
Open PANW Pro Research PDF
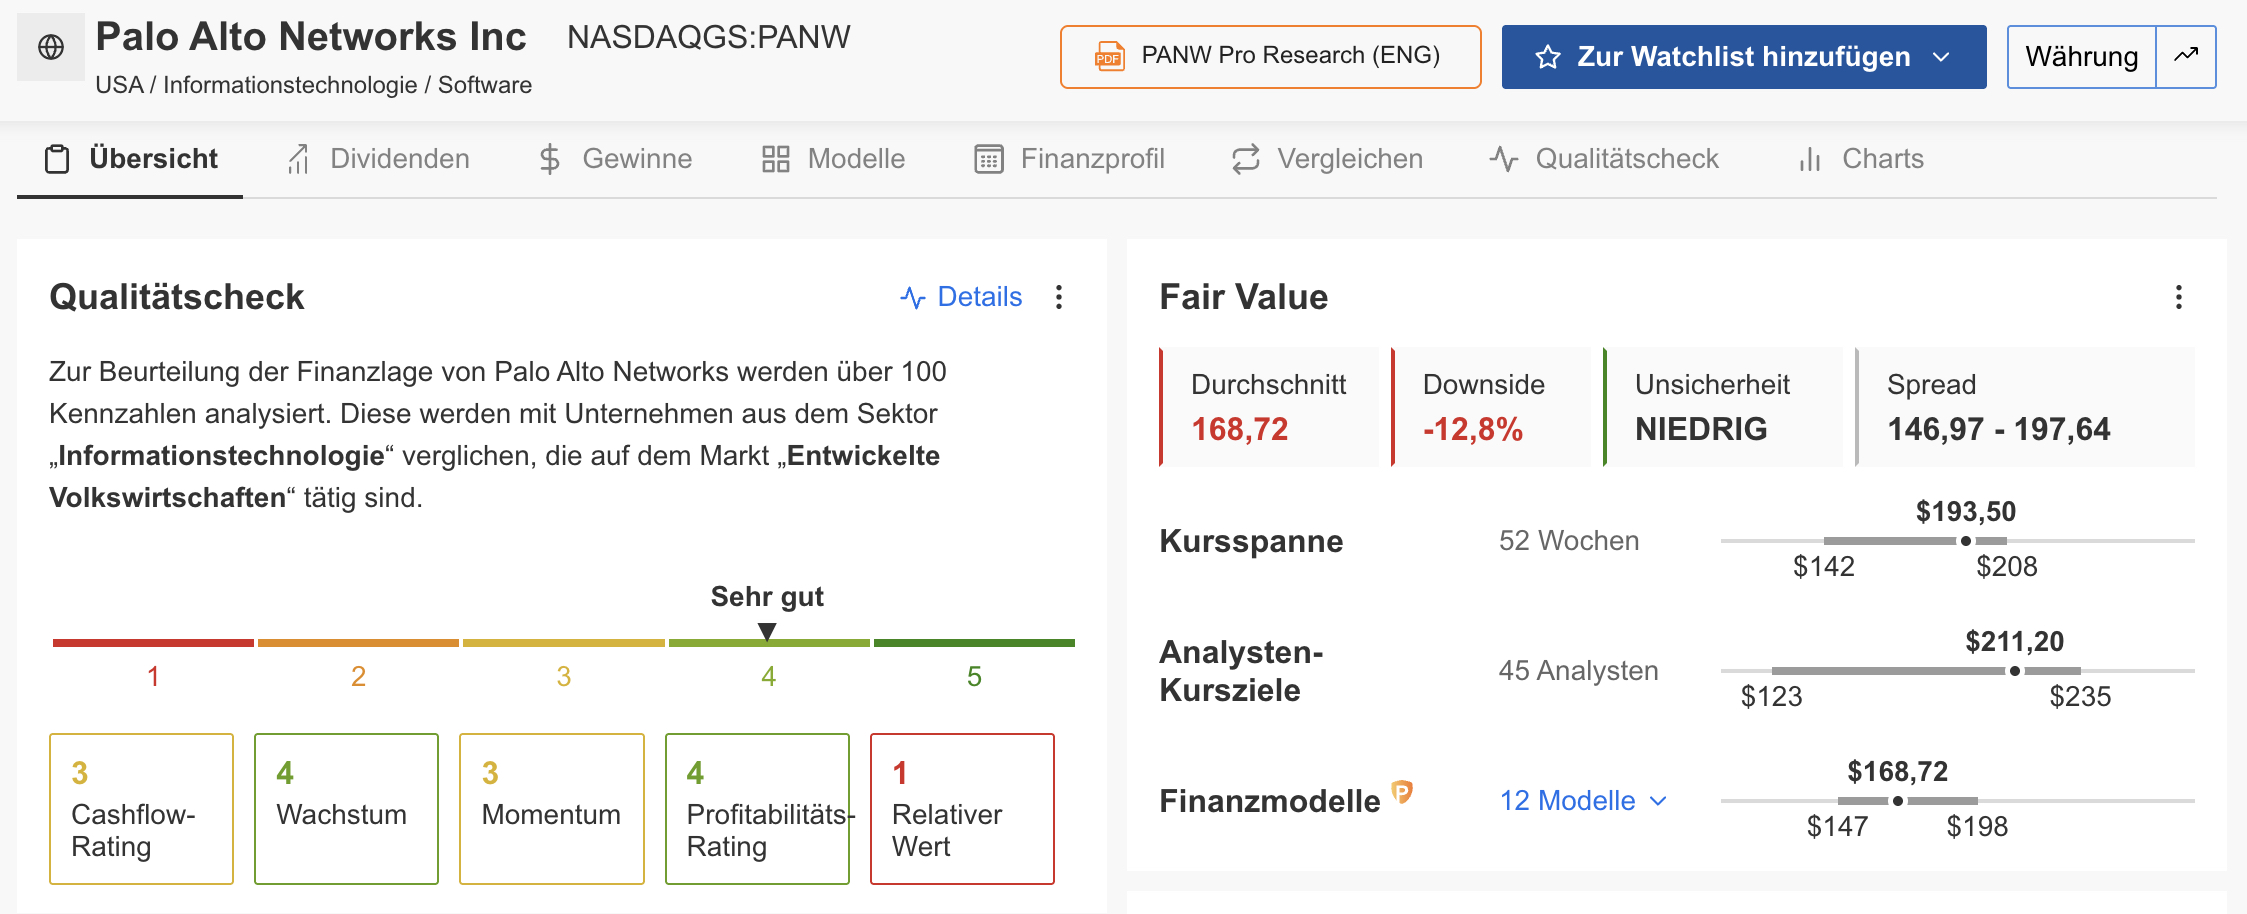[1270, 57]
